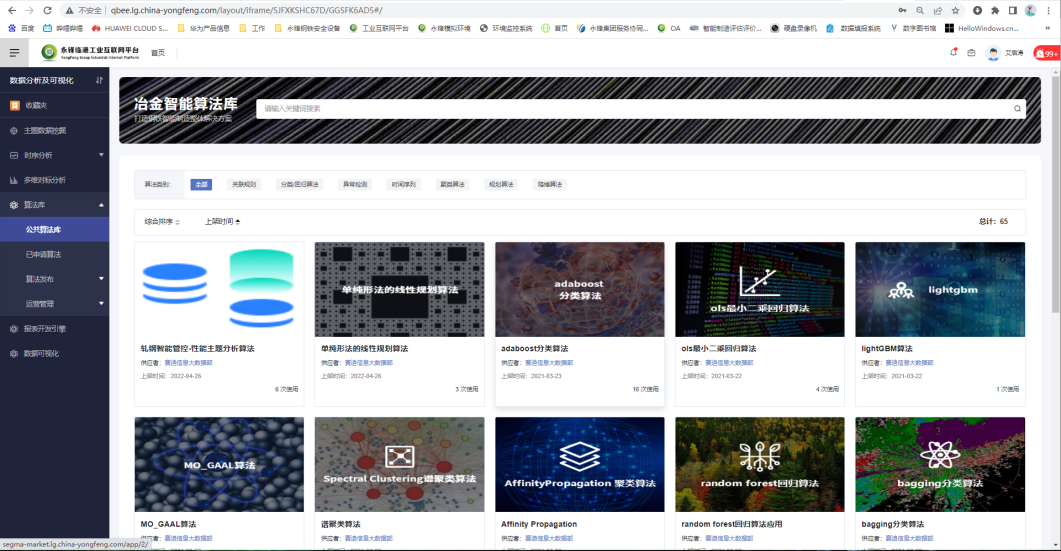Select the 全部 category filter
Screen dimensions: 1061x551
coord(202,184)
